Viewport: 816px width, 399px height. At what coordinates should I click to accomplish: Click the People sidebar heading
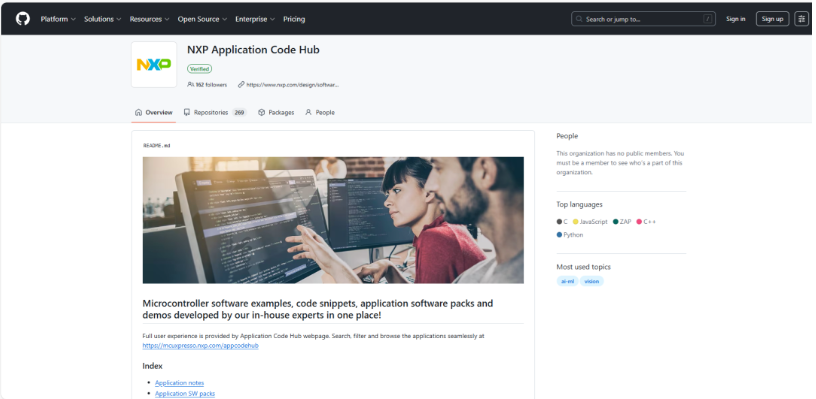point(567,136)
